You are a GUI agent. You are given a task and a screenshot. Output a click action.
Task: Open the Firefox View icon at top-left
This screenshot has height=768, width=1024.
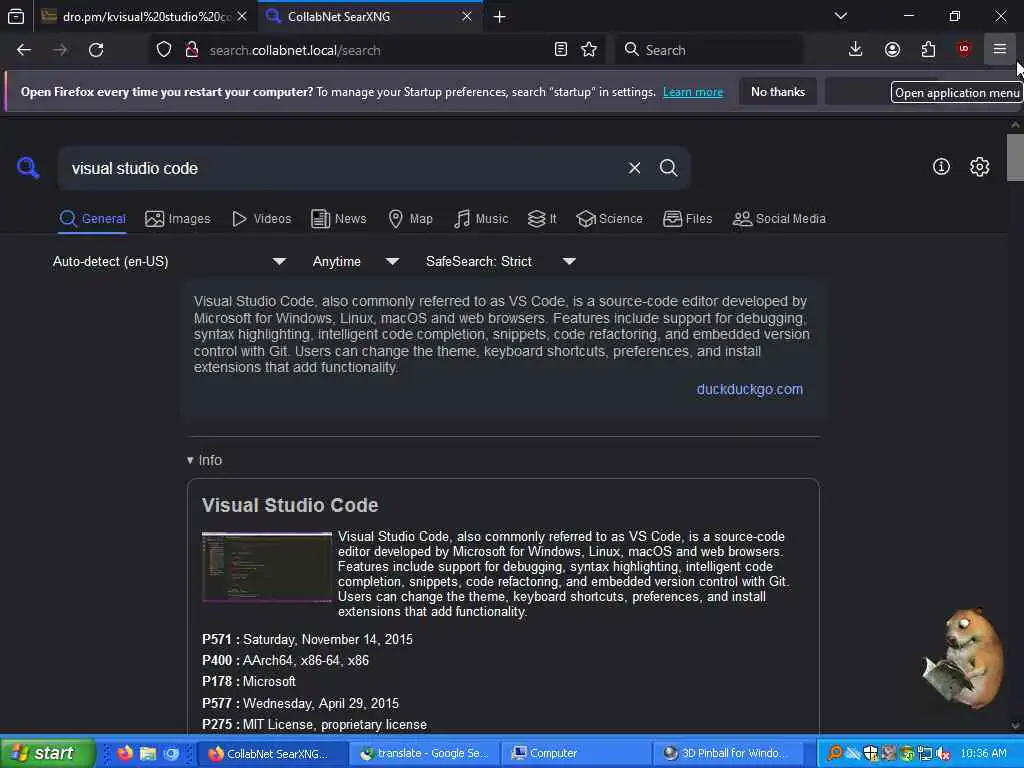(x=16, y=17)
